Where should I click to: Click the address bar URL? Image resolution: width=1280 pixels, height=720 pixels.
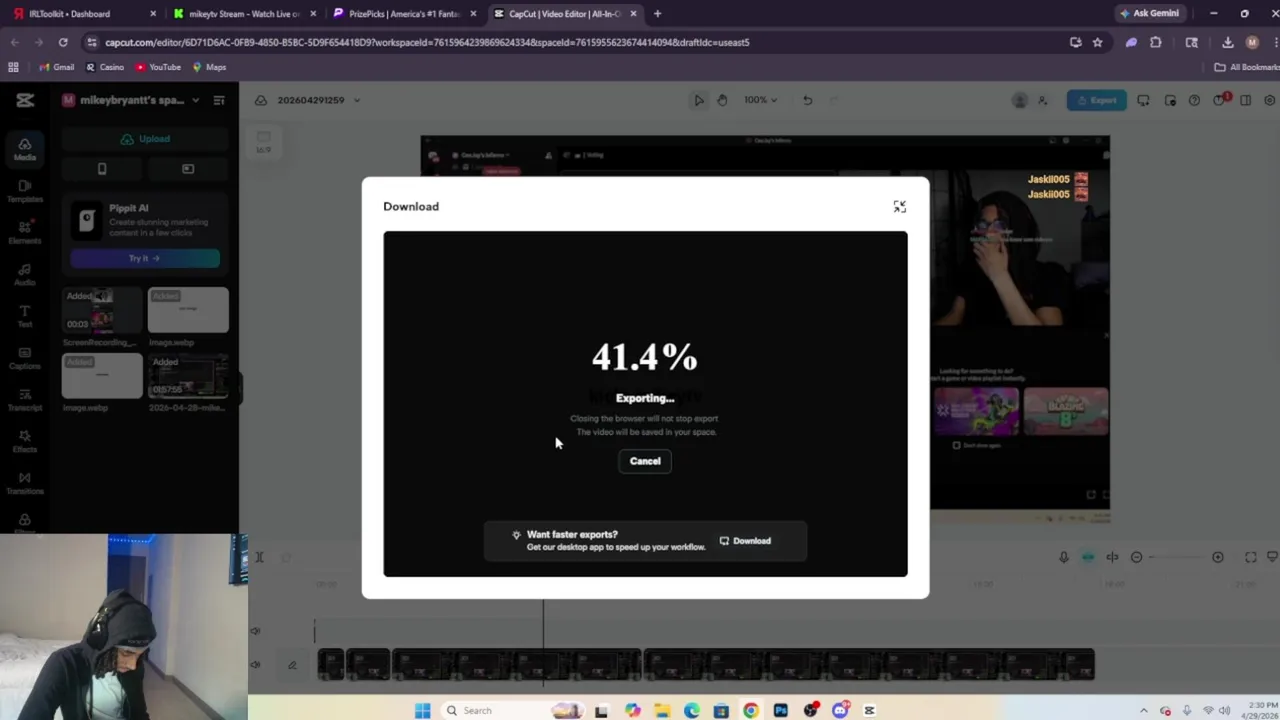(427, 42)
